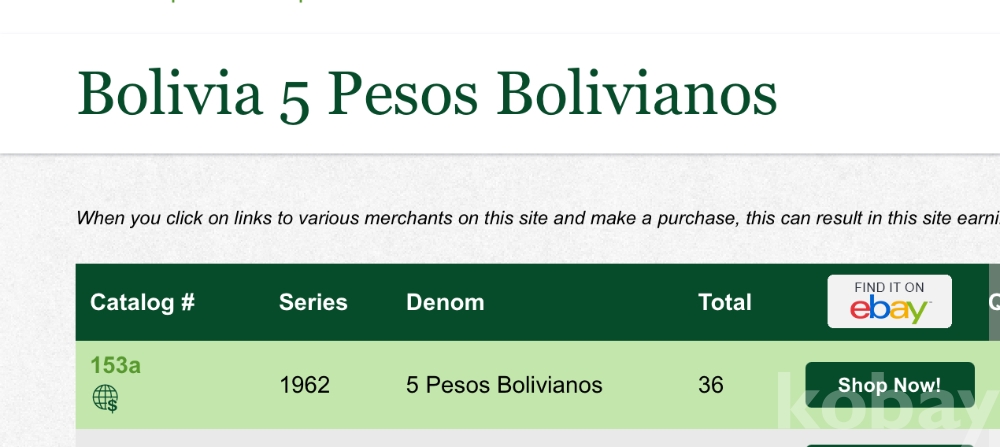1000x447 pixels.
Task: Click the partially visible button below Shop Now!
Action: (889, 444)
